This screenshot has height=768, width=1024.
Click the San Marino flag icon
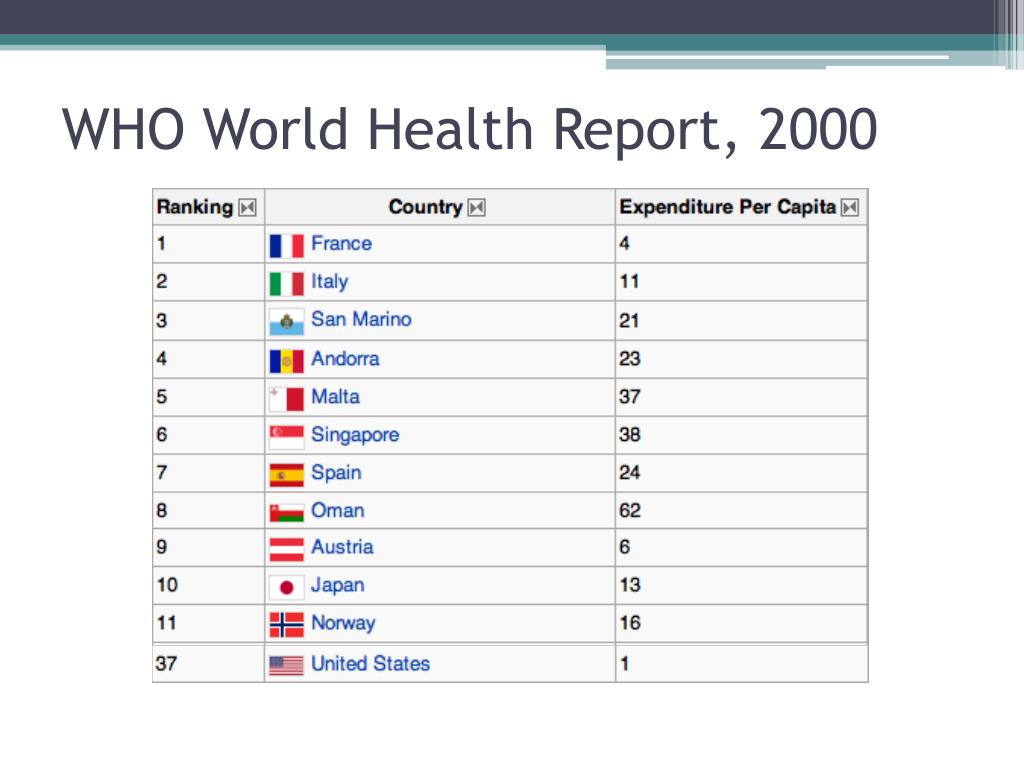pos(287,322)
